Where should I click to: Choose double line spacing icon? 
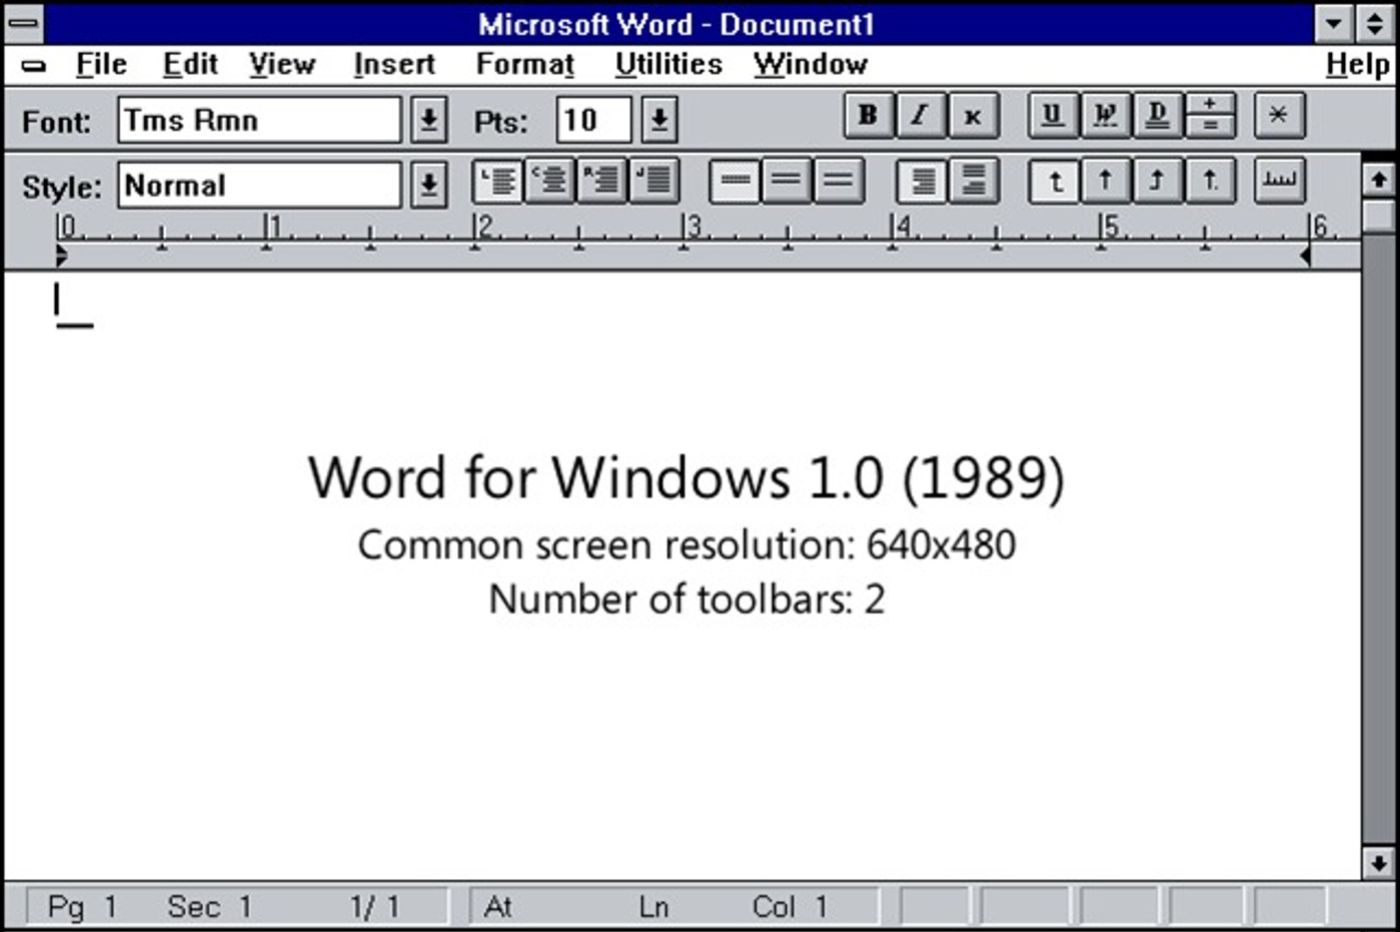click(x=839, y=182)
